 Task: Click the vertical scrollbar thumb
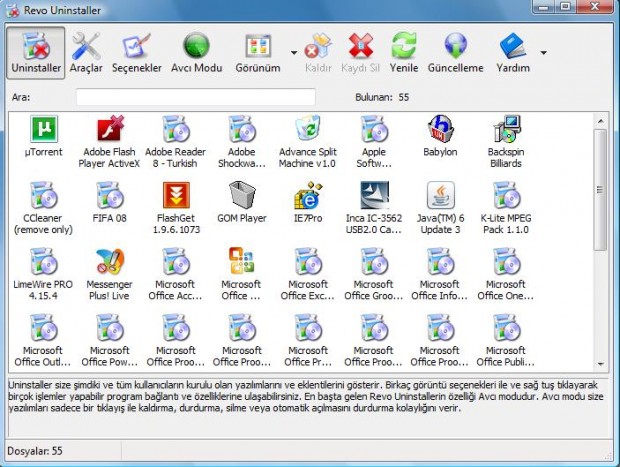(x=600, y=190)
